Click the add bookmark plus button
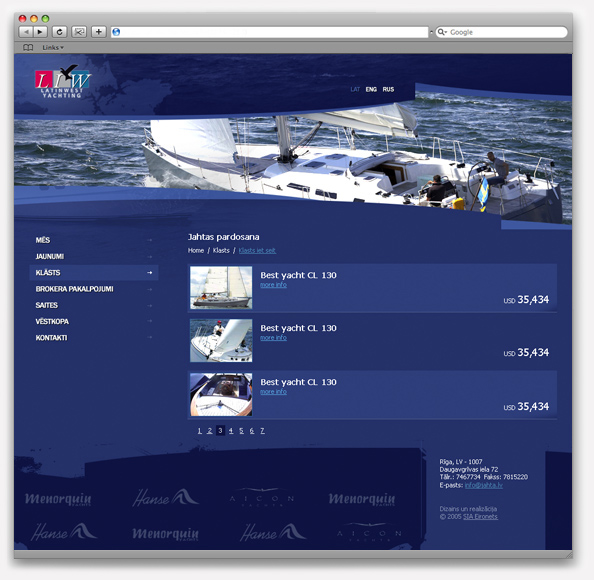The height and width of the screenshot is (580, 594). click(x=98, y=32)
